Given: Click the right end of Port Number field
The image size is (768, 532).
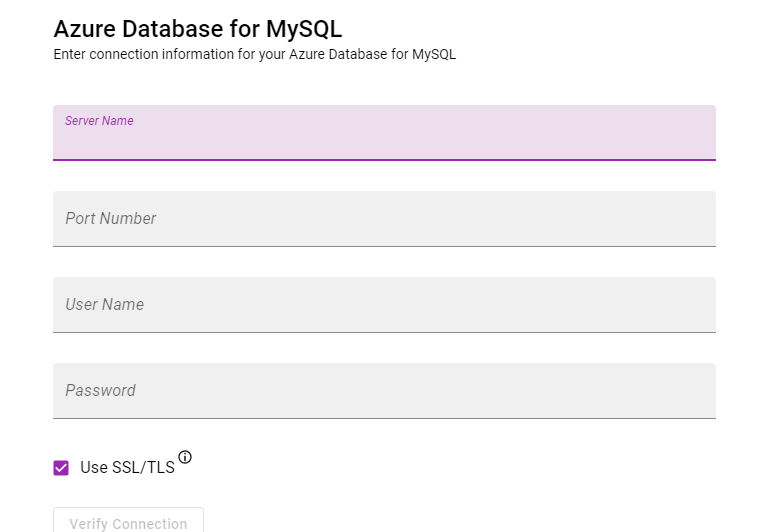Looking at the screenshot, I should pos(696,219).
